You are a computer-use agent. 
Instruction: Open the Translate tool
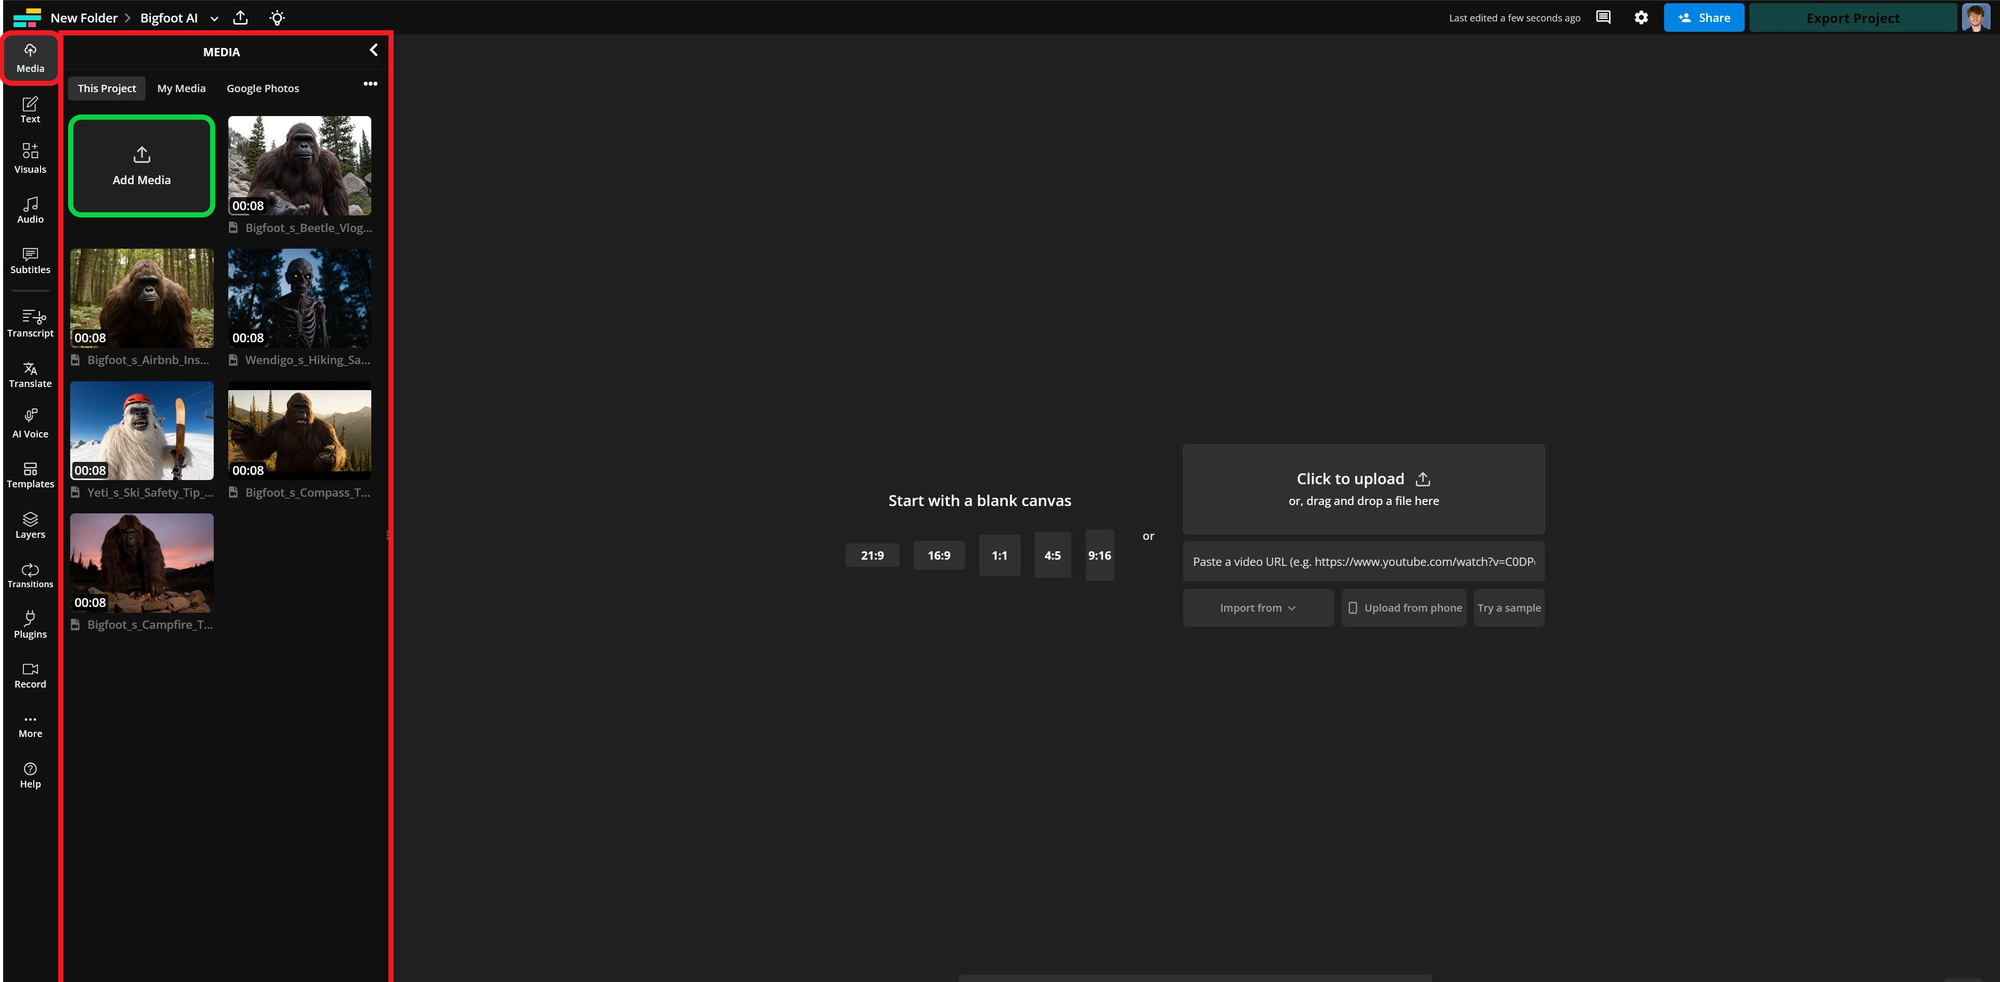tap(29, 375)
